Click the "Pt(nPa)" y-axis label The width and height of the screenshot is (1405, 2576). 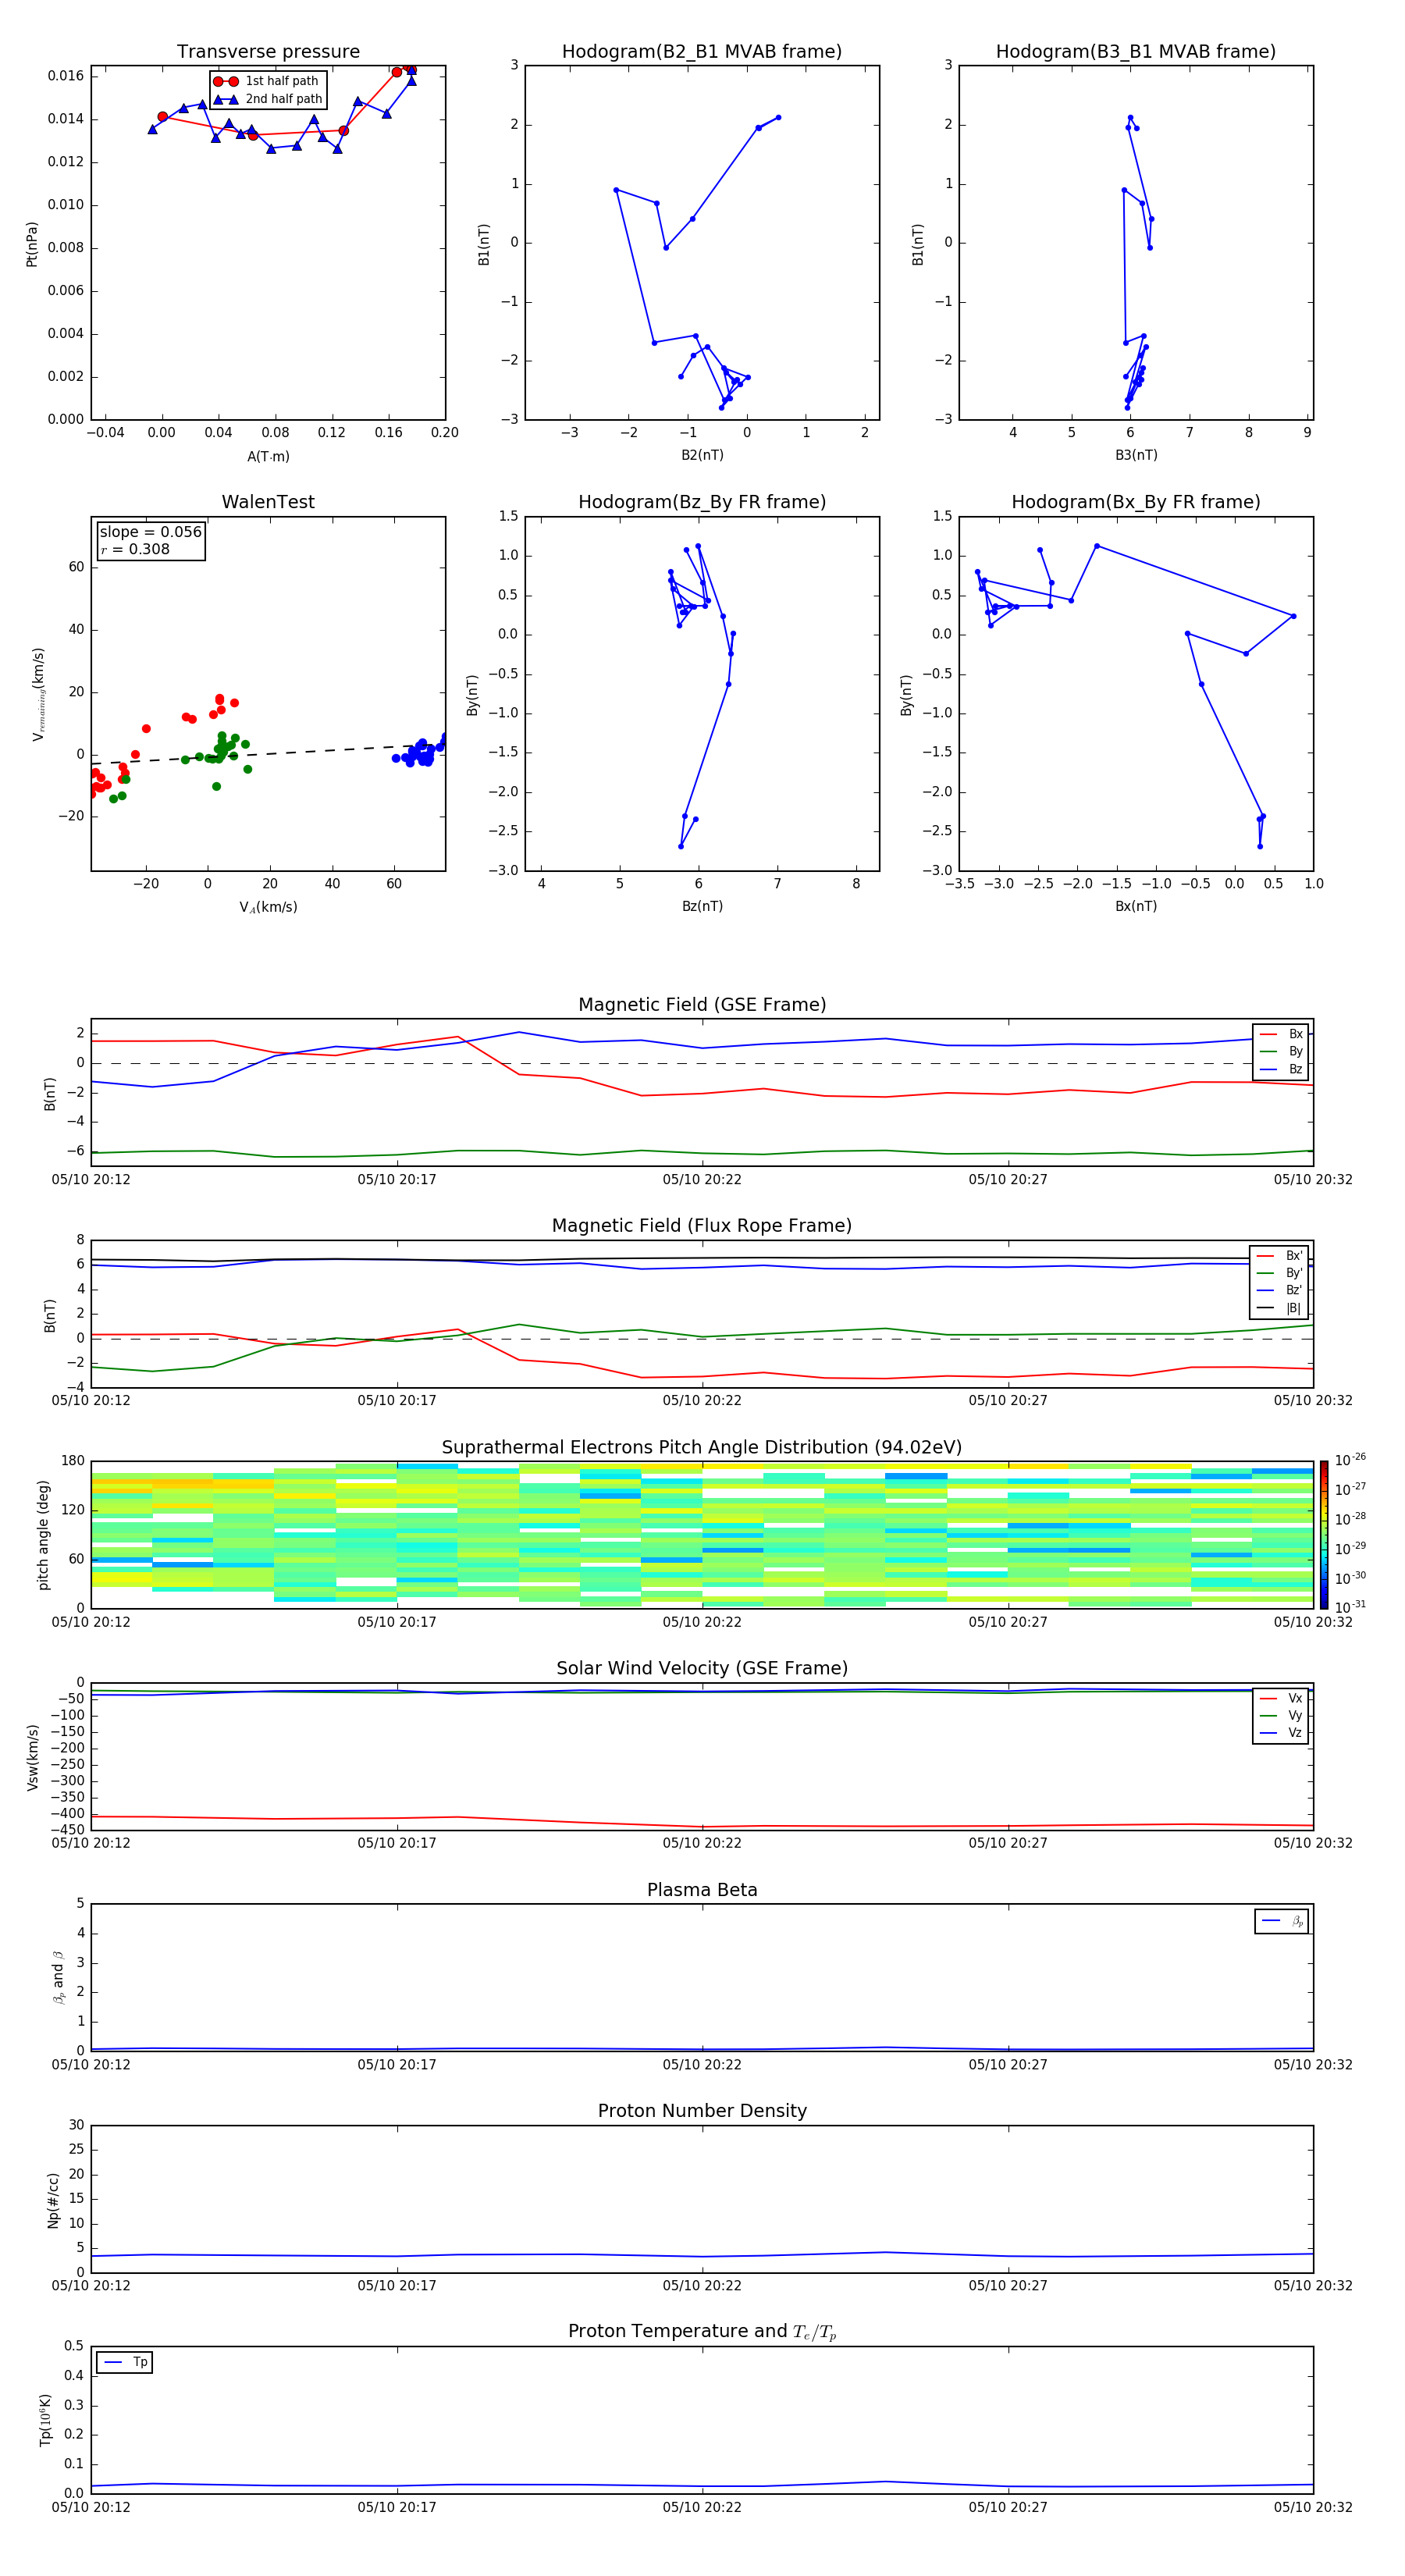point(31,244)
